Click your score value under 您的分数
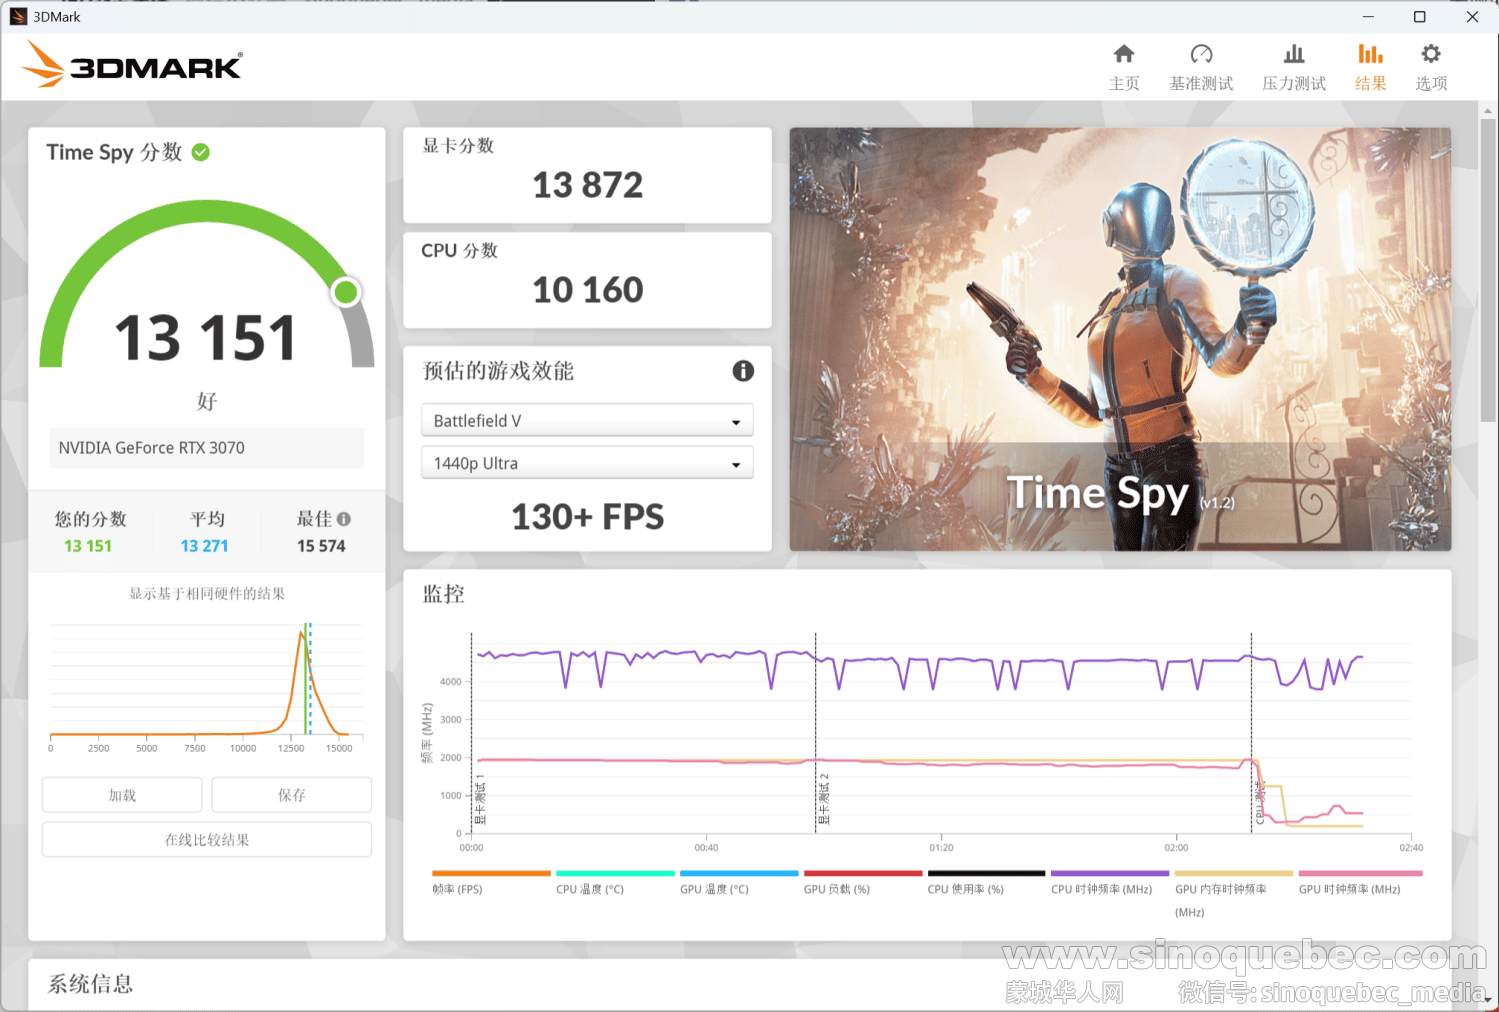1499x1012 pixels. [88, 546]
